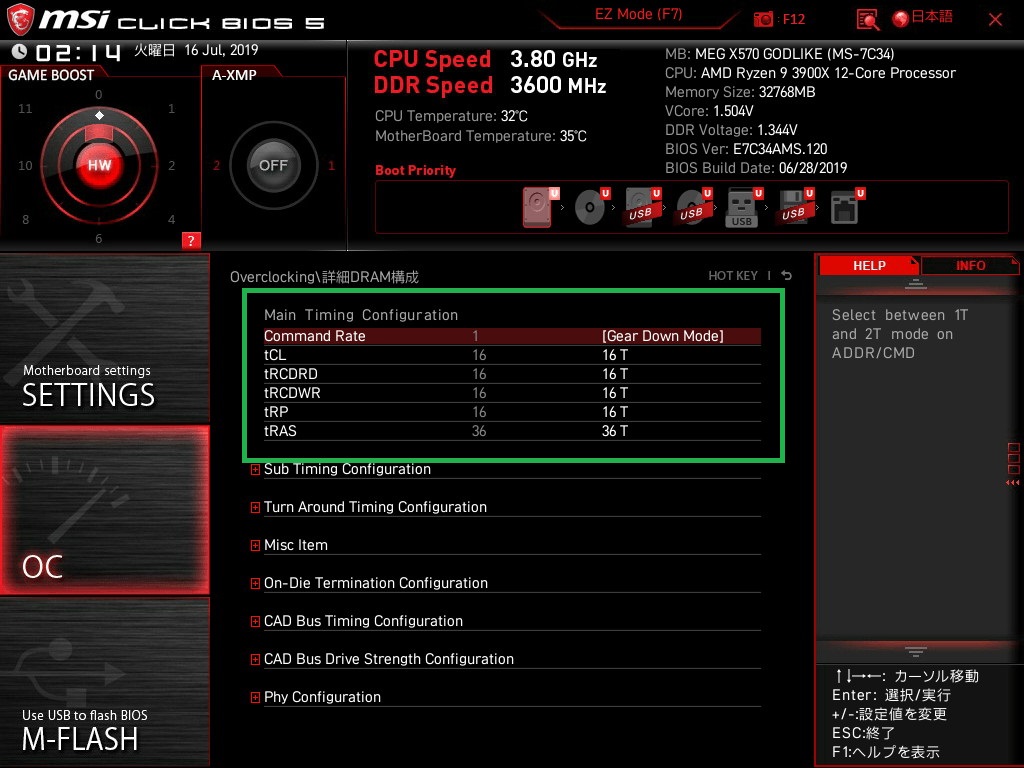
Task: Select the tRP 16 T value field
Action: click(615, 411)
